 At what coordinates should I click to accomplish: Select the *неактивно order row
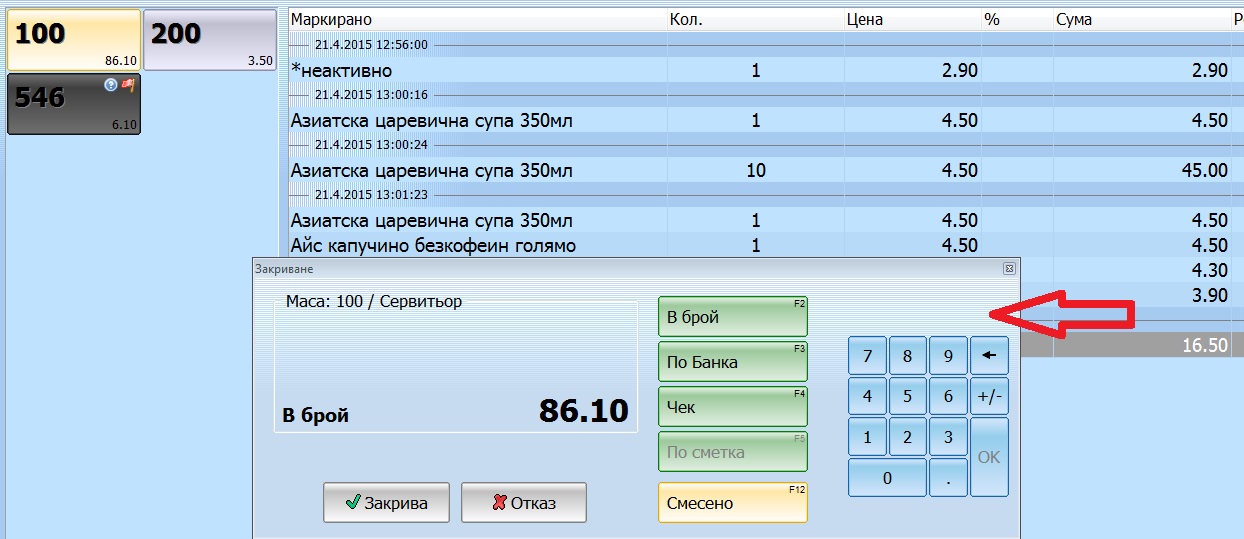[341, 71]
